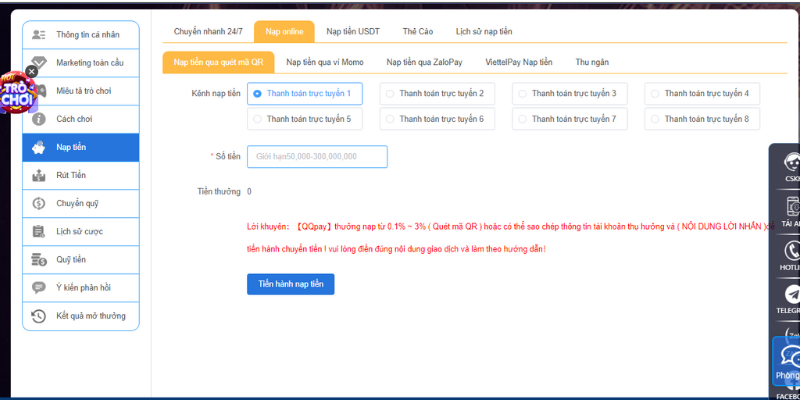This screenshot has height=400, width=800.
Task: Choose Thanh toán trực tuyến 4 option
Action: point(654,94)
